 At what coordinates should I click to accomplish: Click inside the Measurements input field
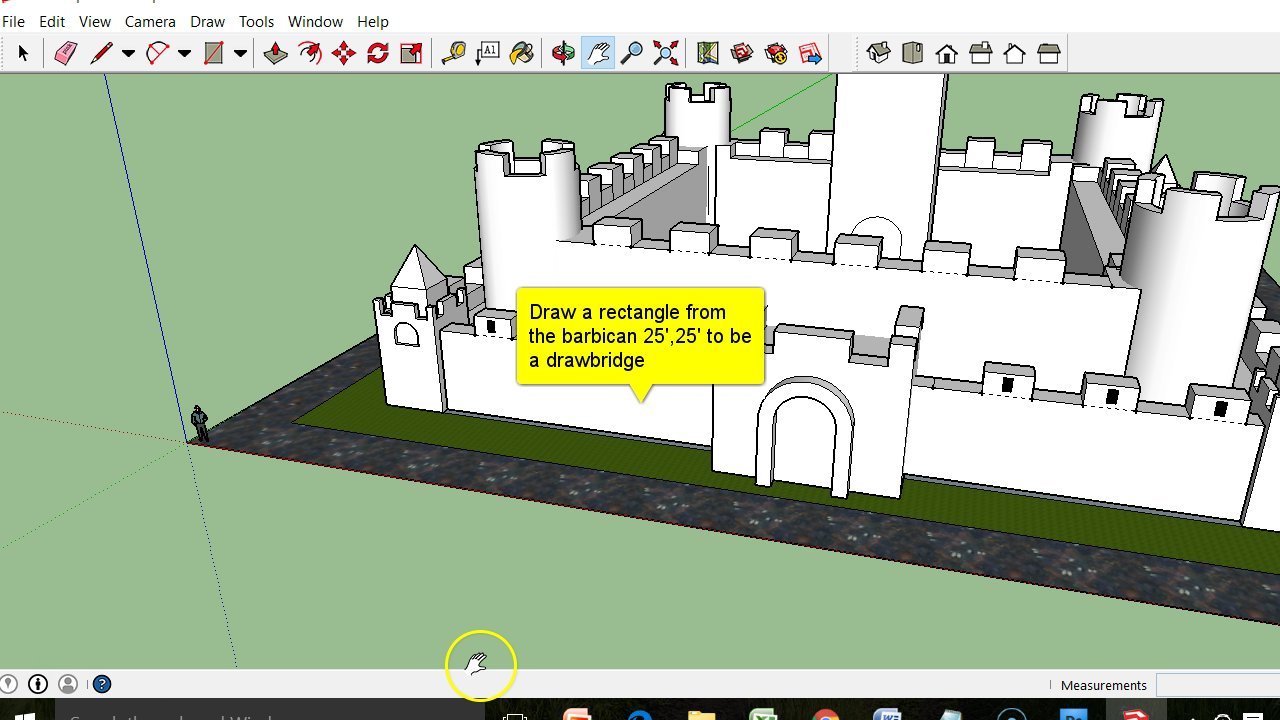(1218, 685)
